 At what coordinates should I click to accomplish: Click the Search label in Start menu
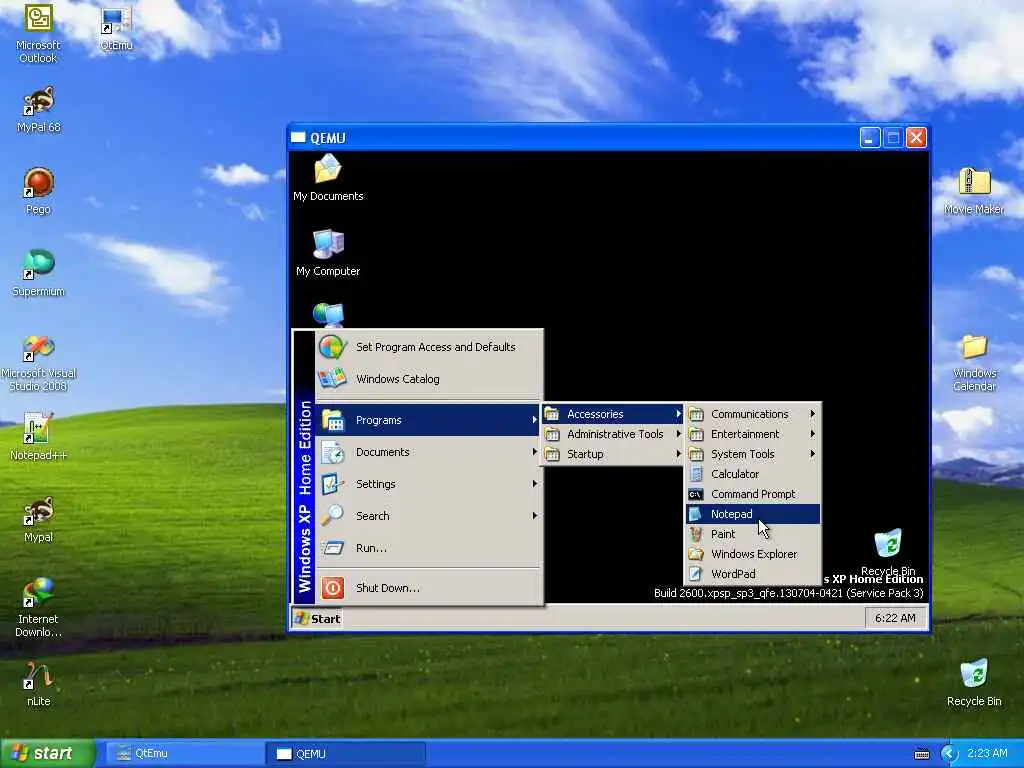tap(372, 516)
